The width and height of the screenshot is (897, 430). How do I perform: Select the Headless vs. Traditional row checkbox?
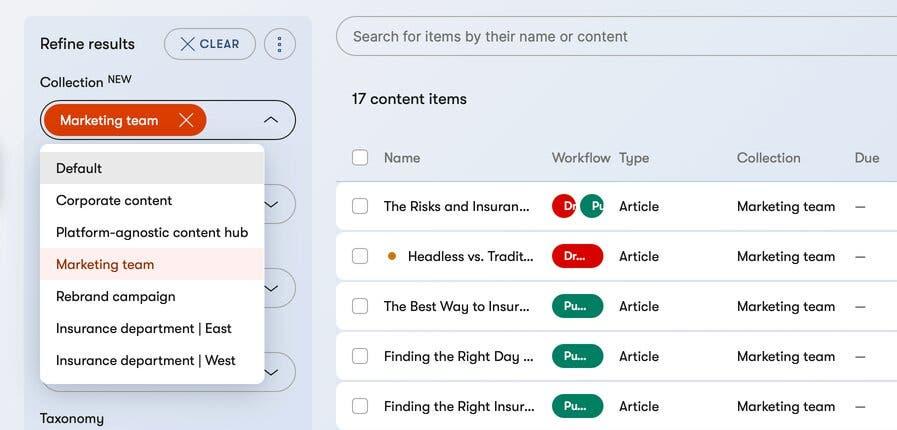(x=360, y=256)
